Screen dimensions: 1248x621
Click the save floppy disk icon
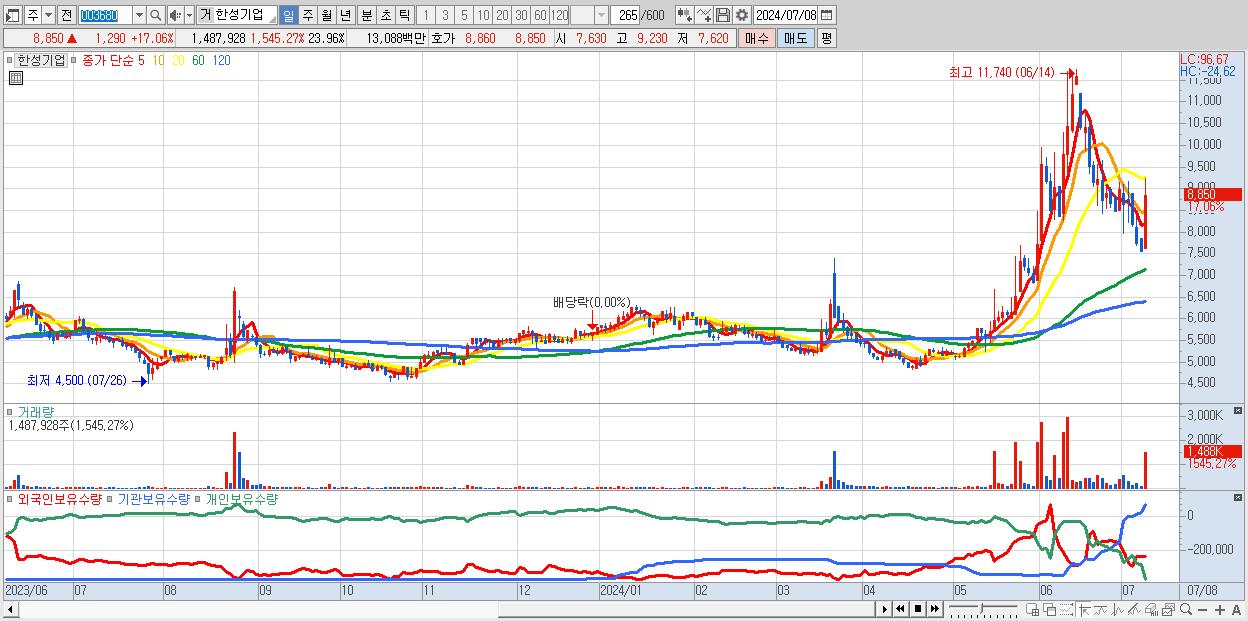tap(722, 15)
